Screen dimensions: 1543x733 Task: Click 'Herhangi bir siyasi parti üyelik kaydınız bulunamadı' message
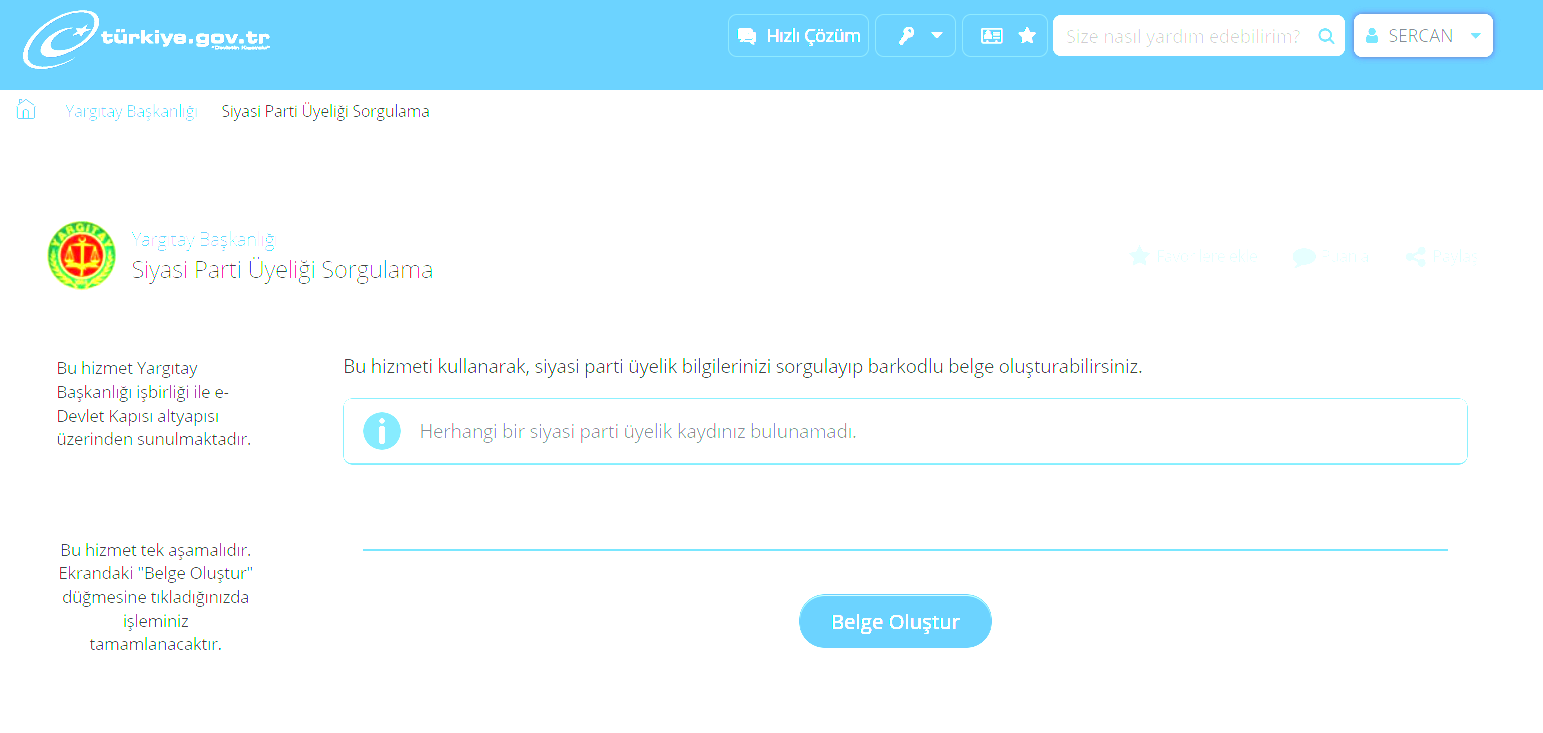click(638, 432)
